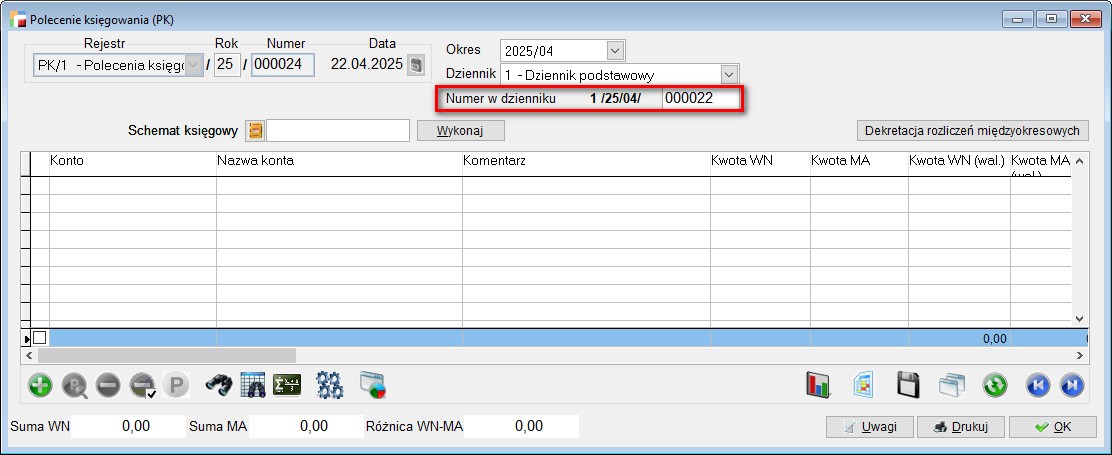1112x455 pixels.
Task: Toggle the checkbox in the blue grid row
Action: 40,338
